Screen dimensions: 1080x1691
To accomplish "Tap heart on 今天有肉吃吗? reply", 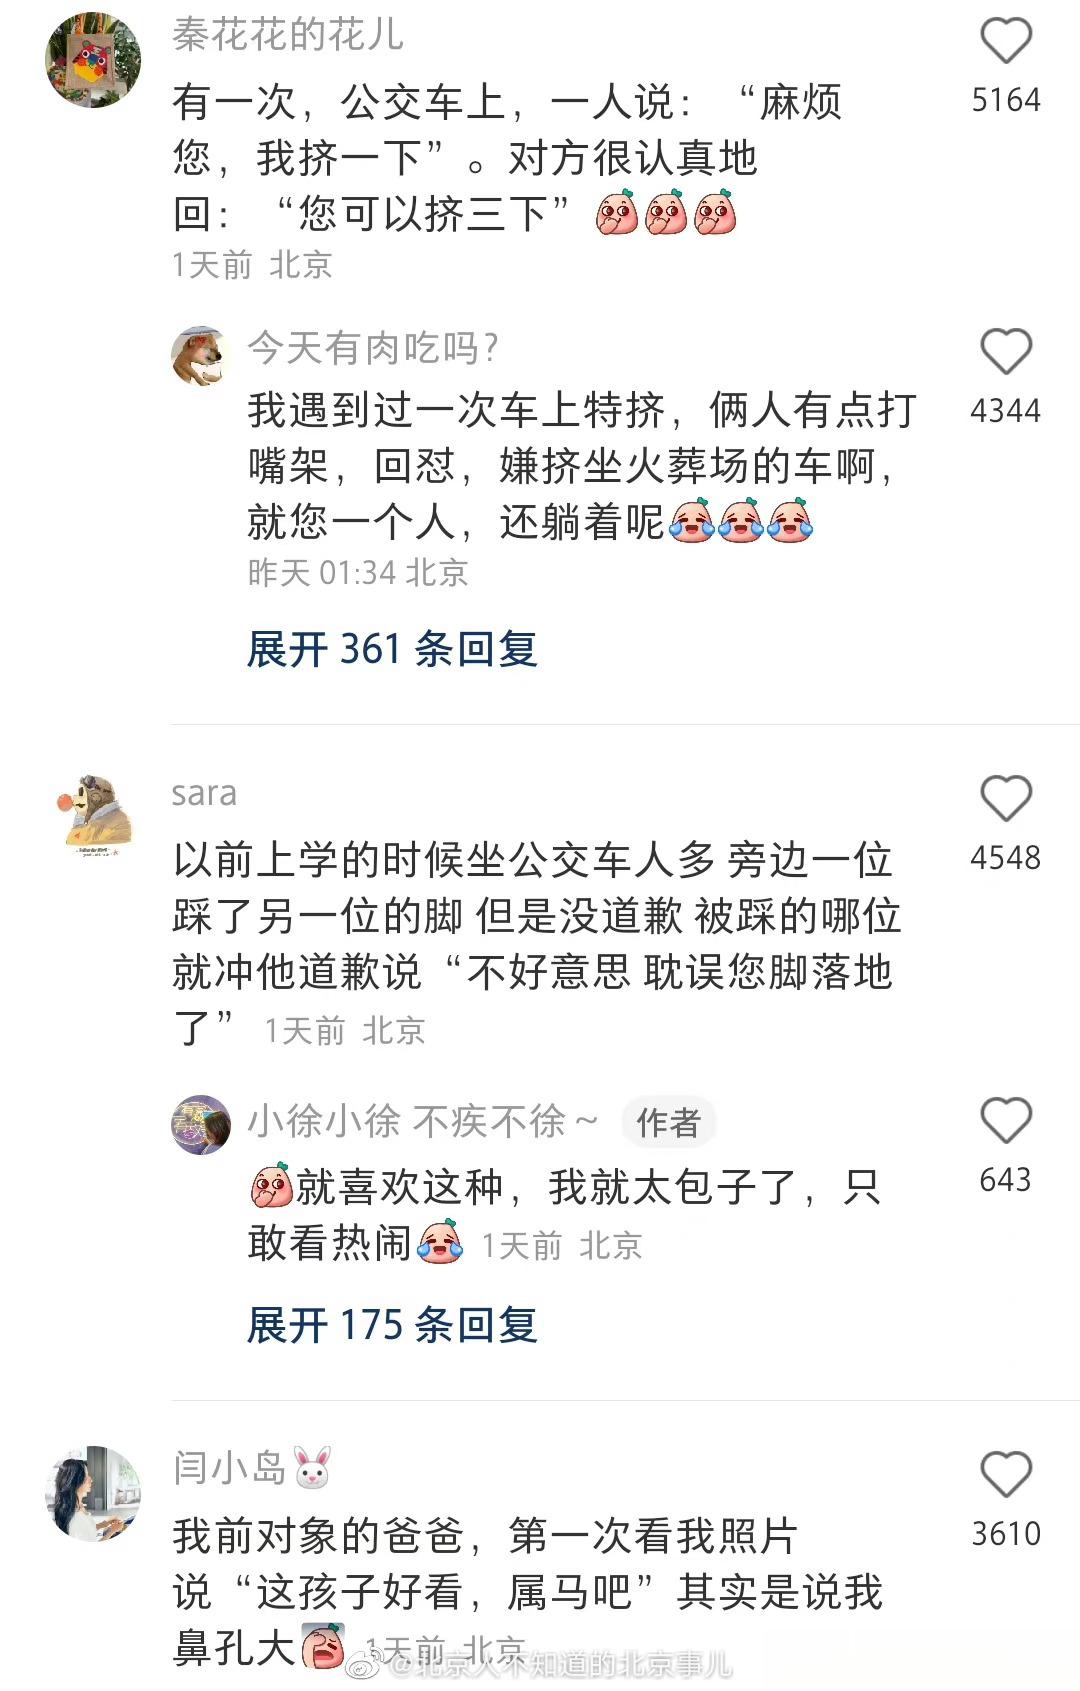I will (x=1005, y=352).
